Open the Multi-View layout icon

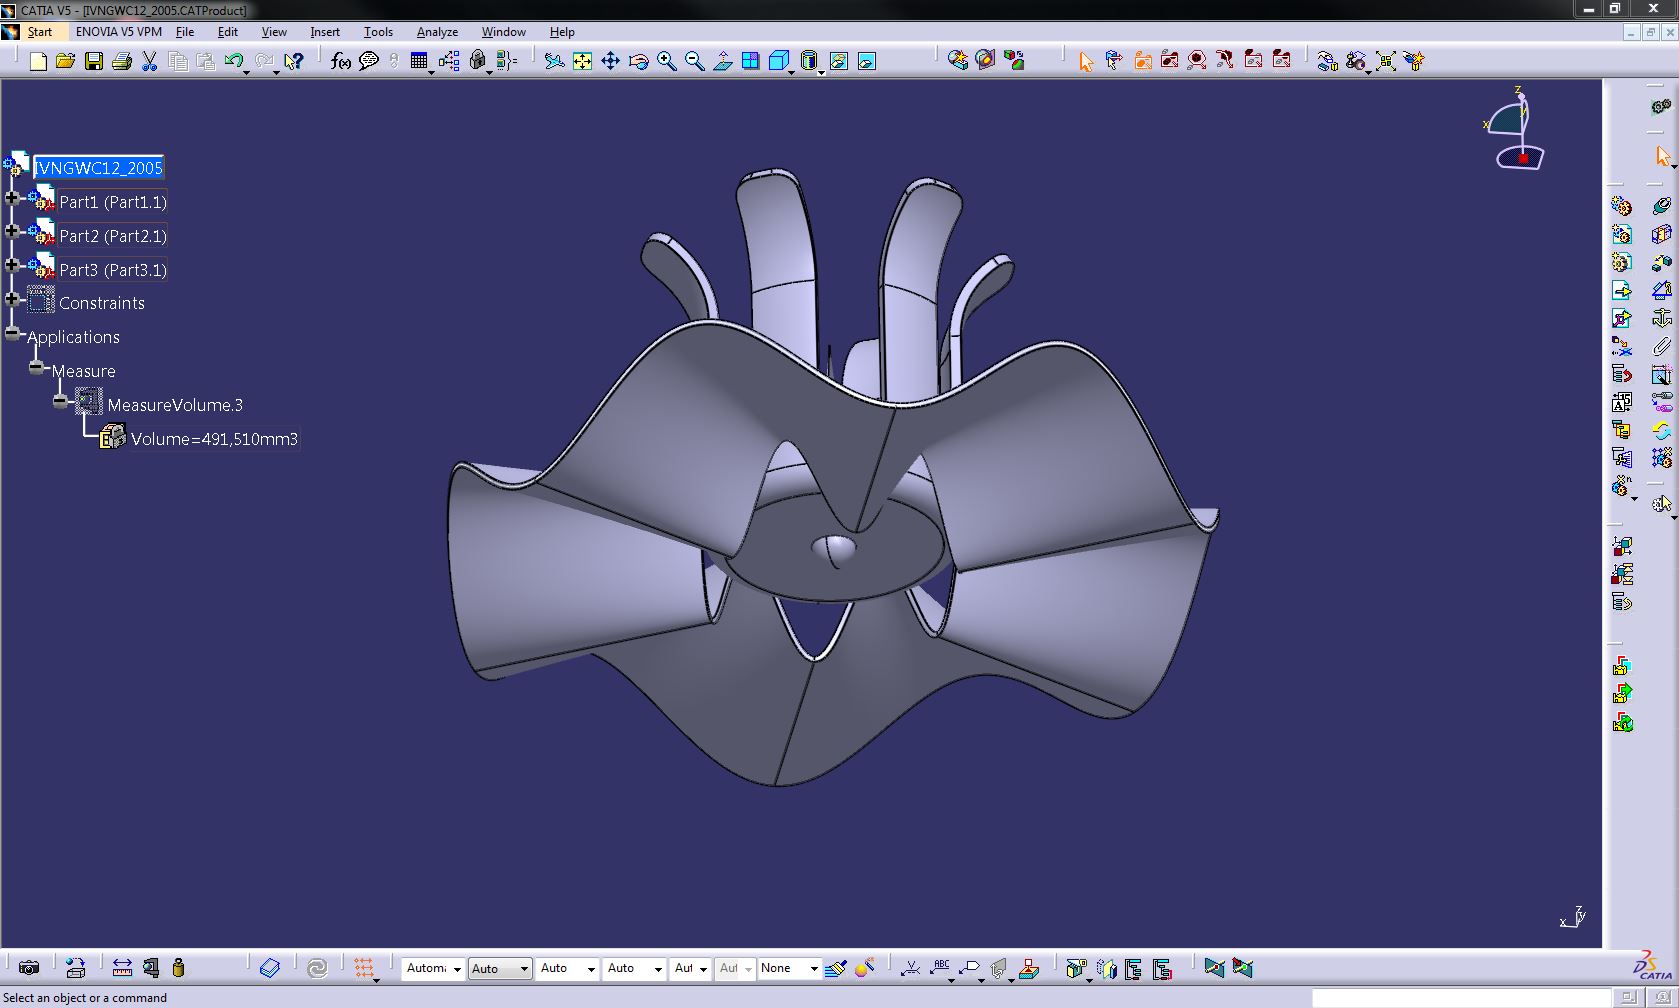coord(751,62)
